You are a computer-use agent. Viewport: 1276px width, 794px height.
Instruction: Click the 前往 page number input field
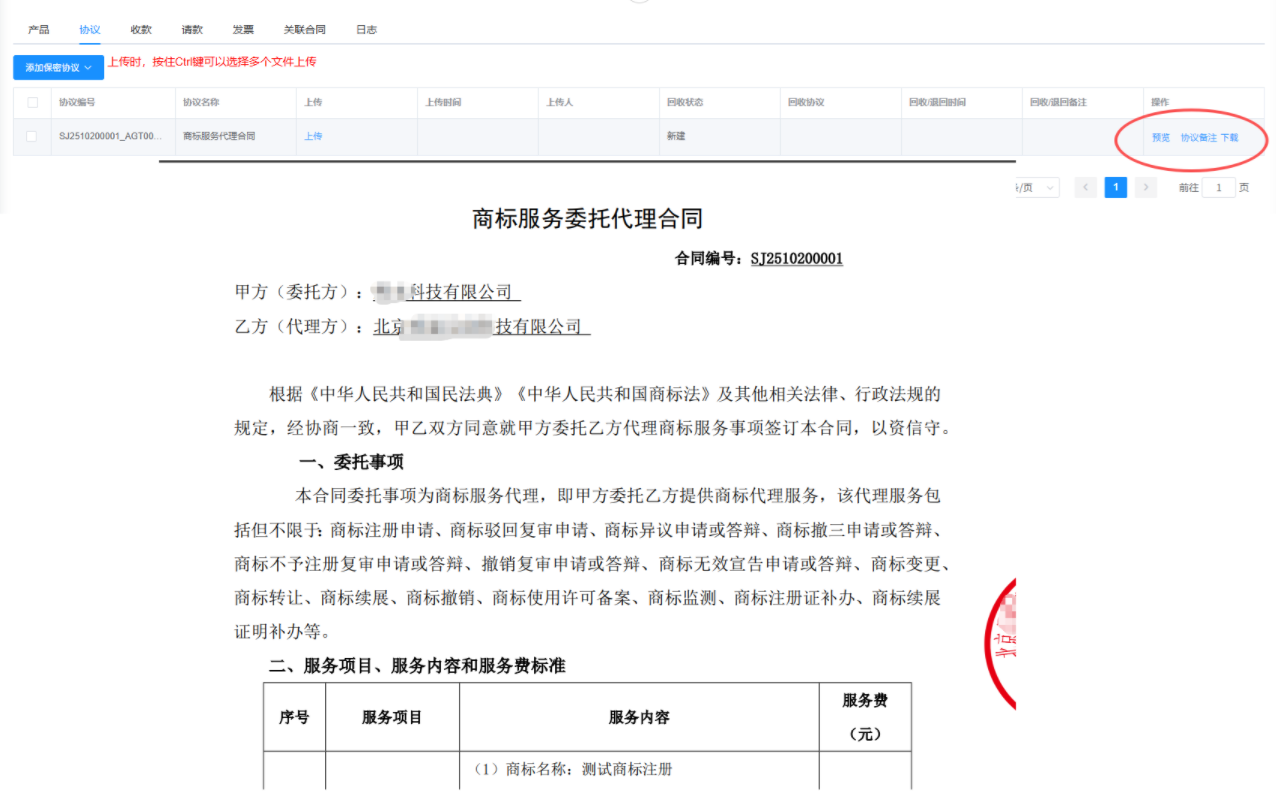pos(1217,187)
